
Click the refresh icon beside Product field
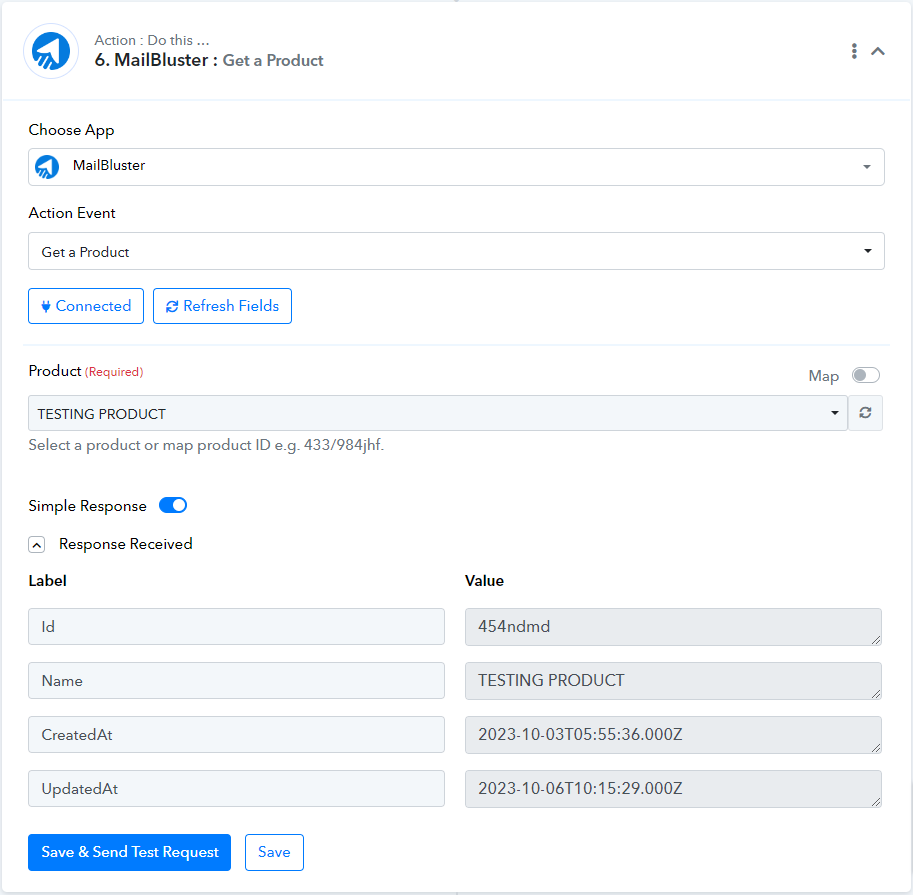pyautogui.click(x=865, y=413)
